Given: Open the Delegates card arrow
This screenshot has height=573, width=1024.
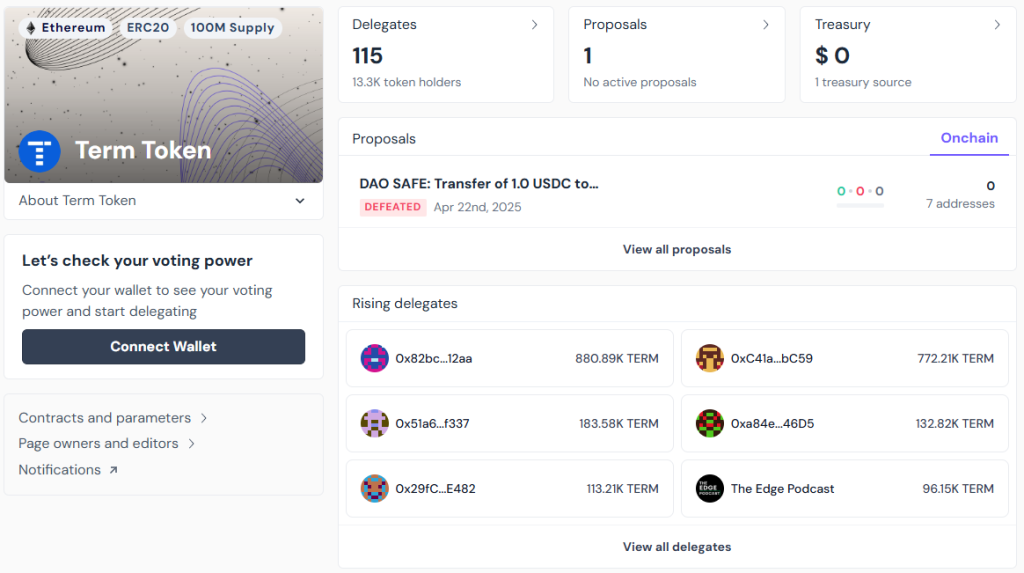Looking at the screenshot, I should pyautogui.click(x=534, y=24).
